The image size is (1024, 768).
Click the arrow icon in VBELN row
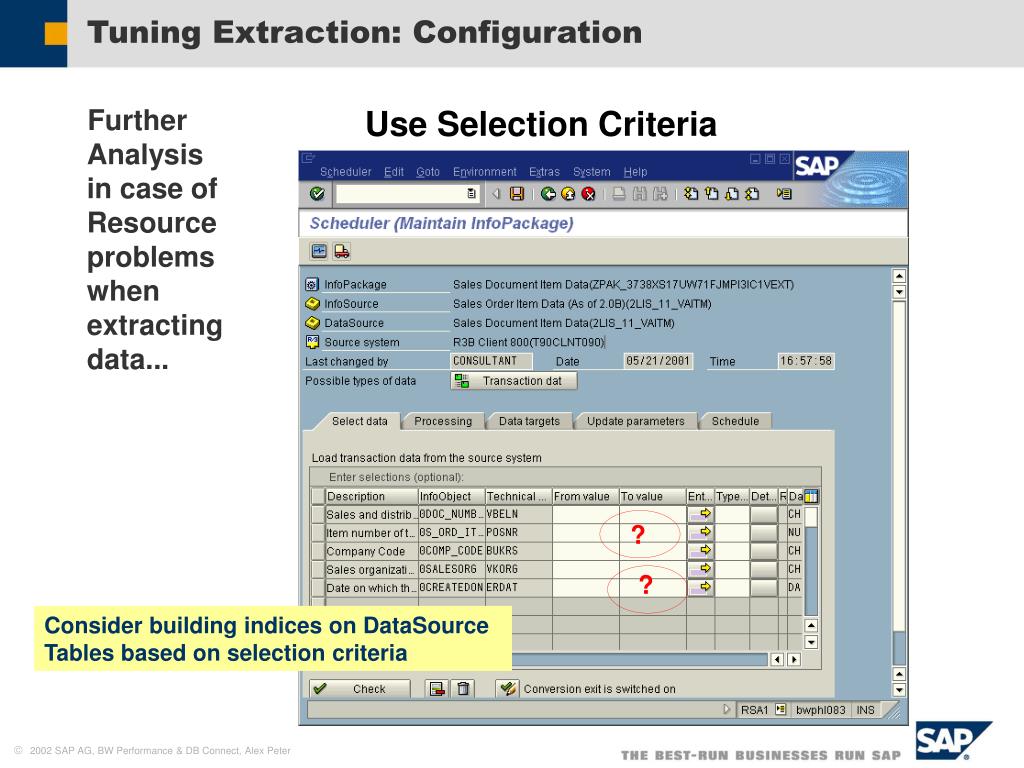tap(700, 515)
